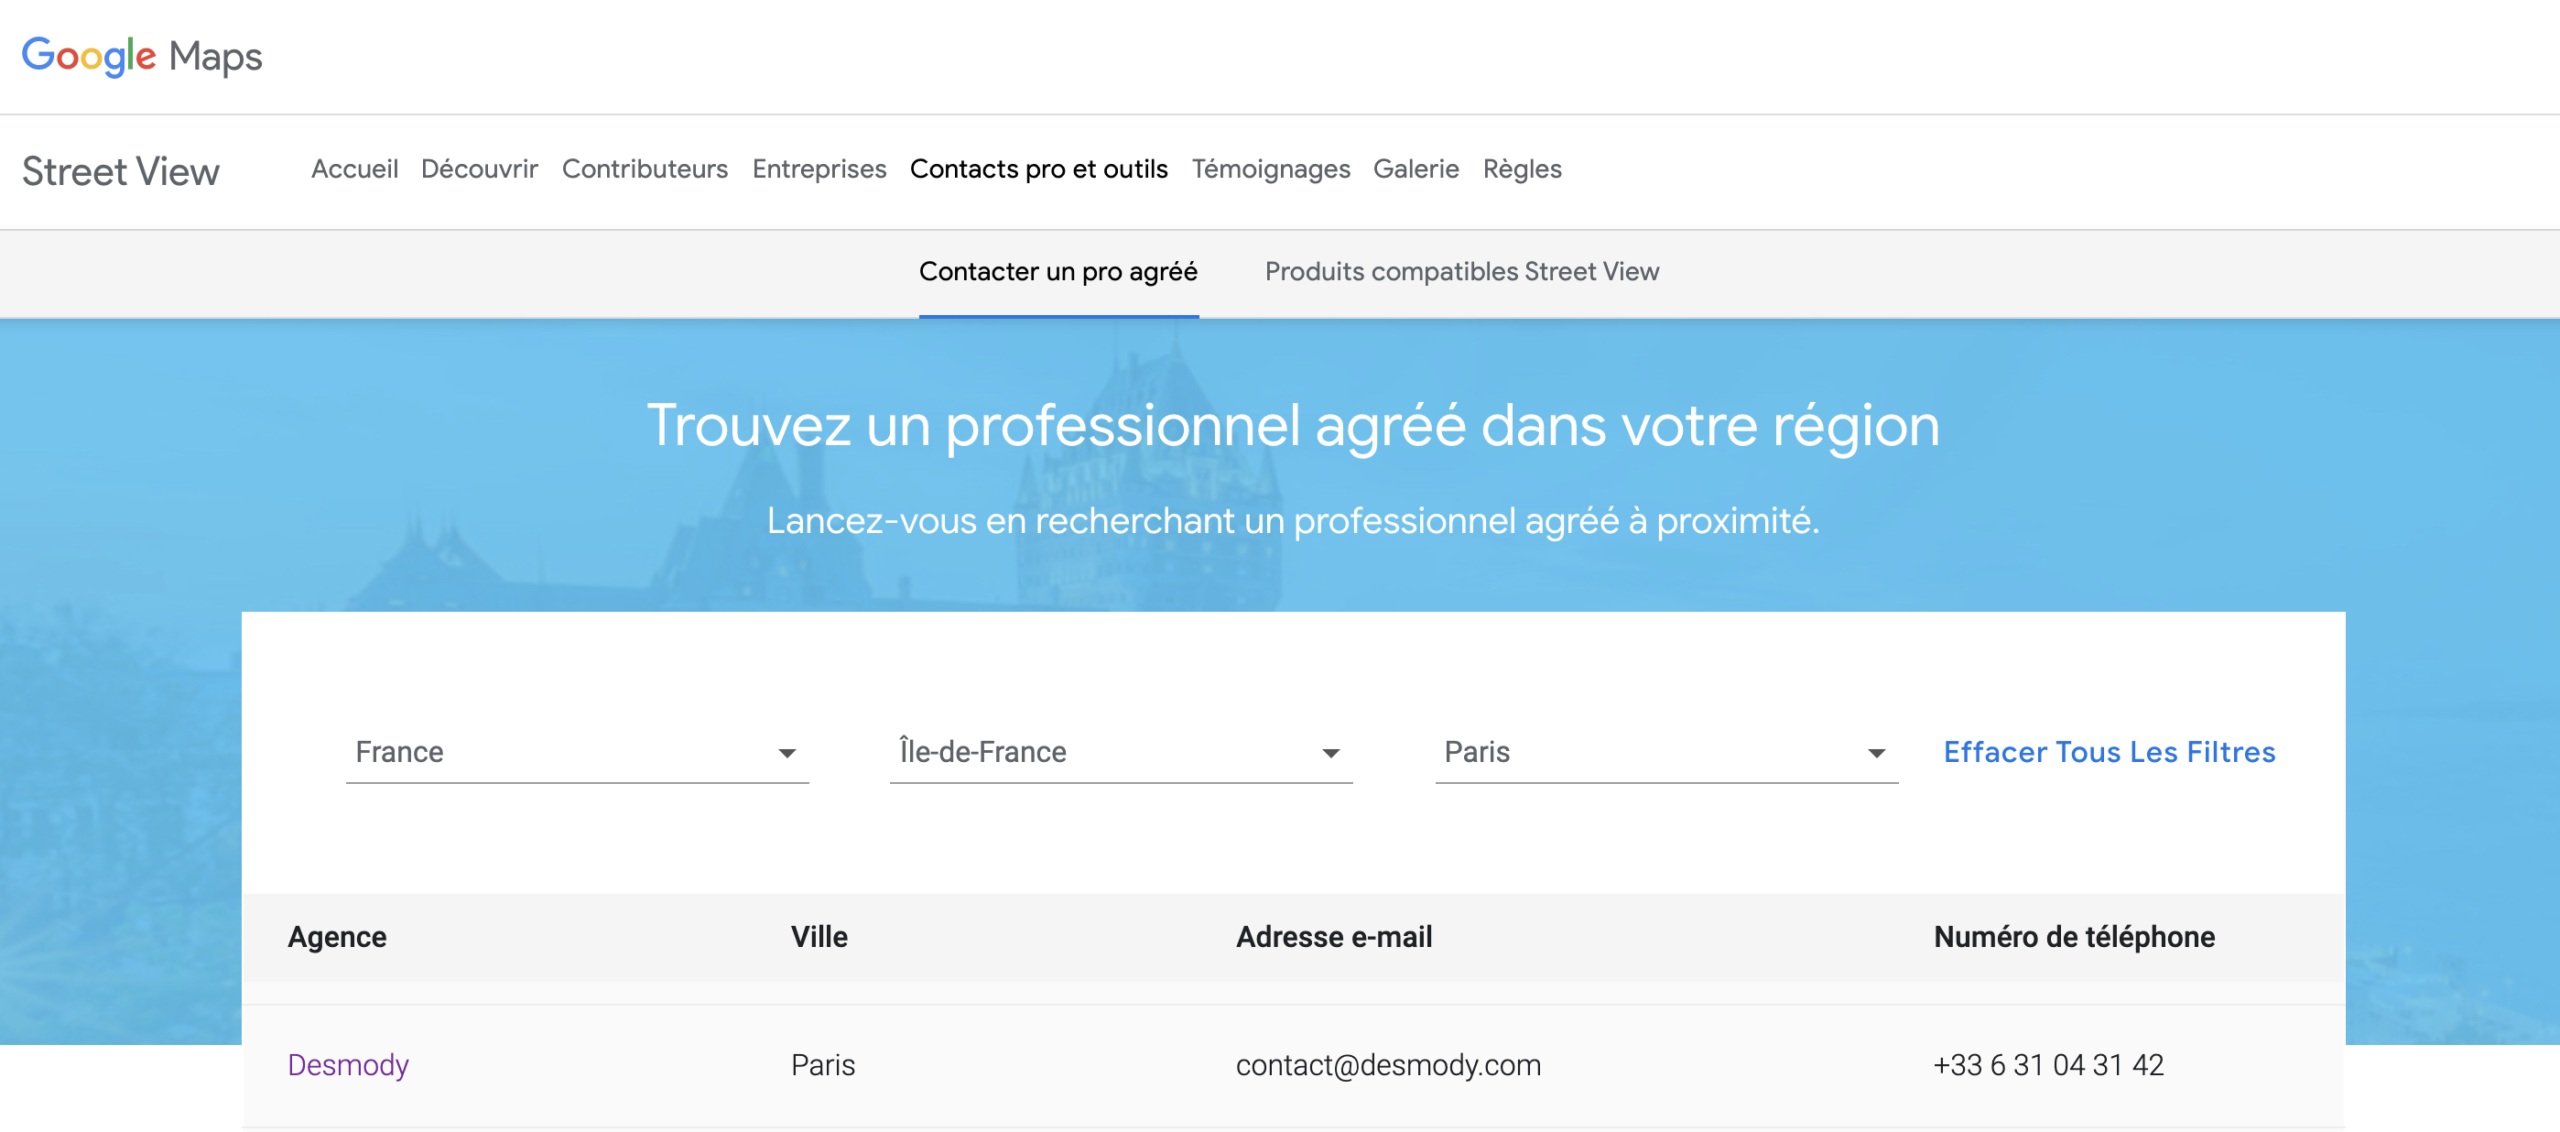Click the Numéro de téléphone column header
Viewport: 2560px width, 1132px height.
click(2074, 937)
